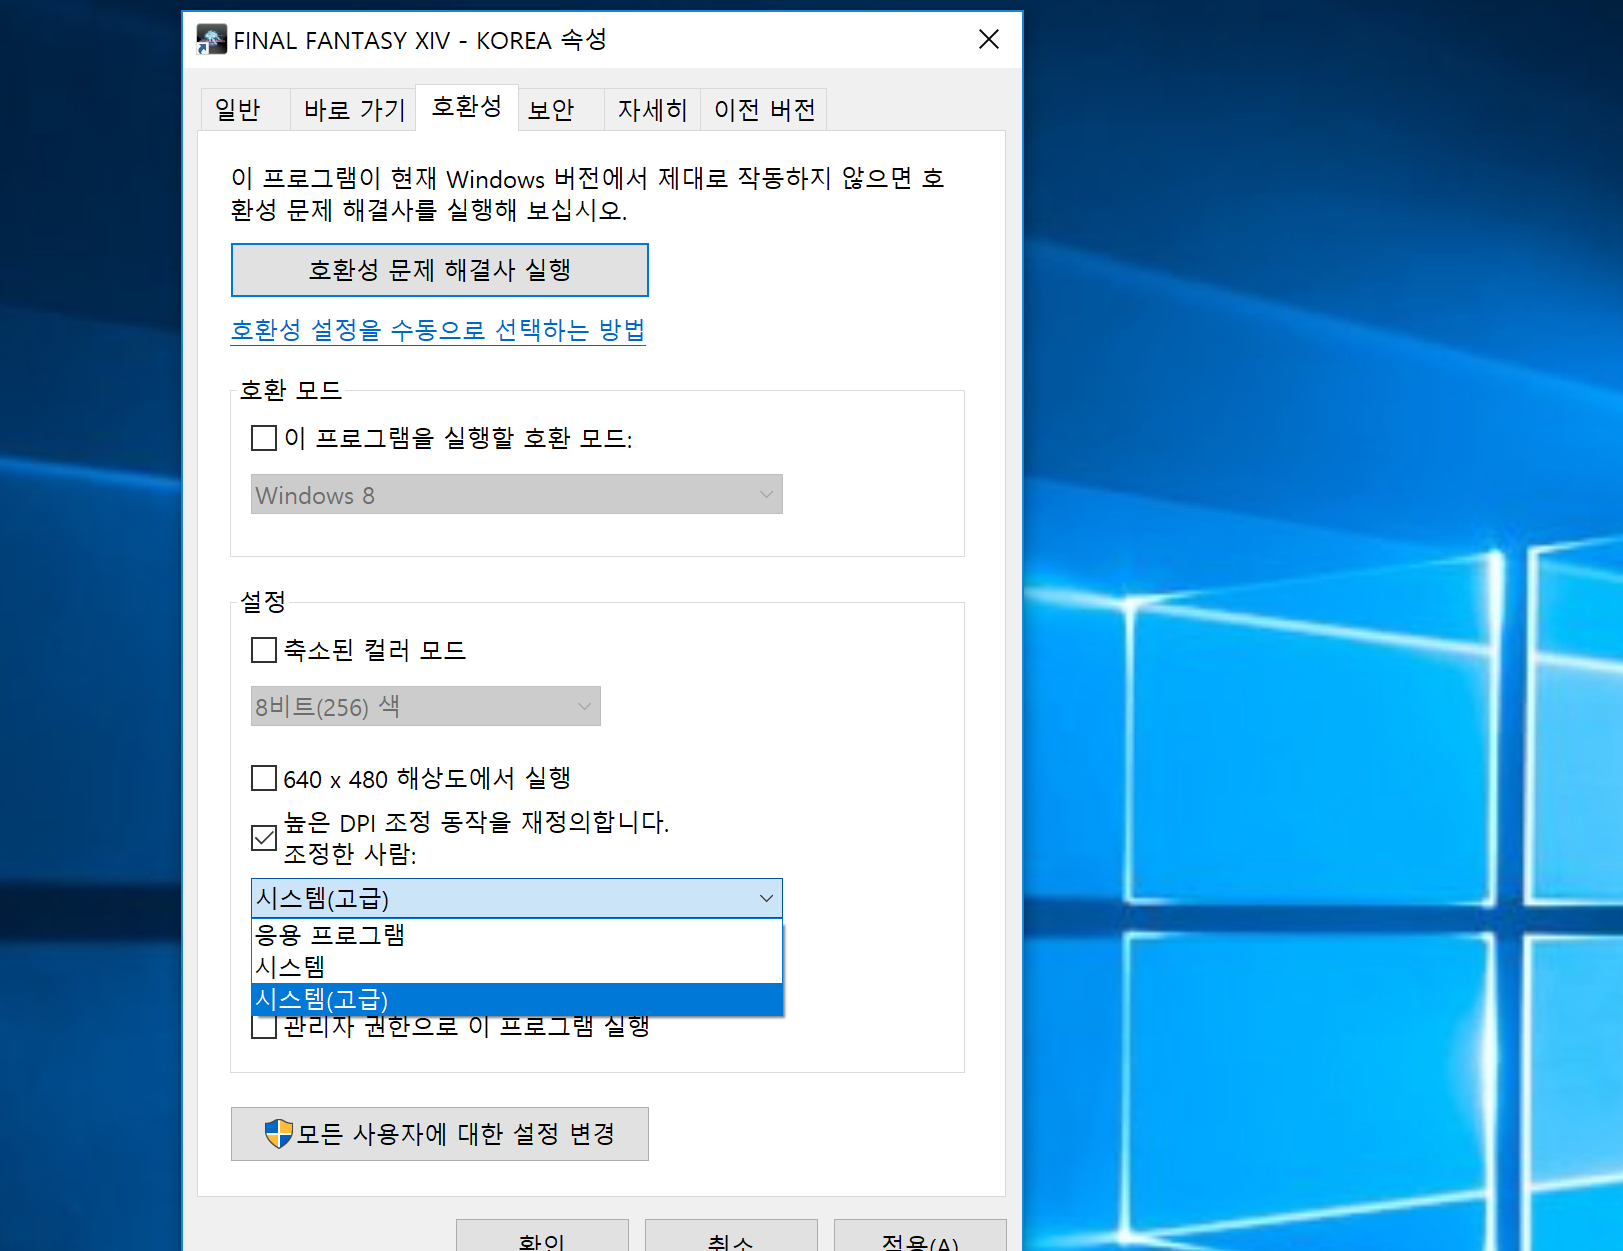This screenshot has width=1623, height=1251.
Task: Enable 640 x 480 해상도에서 실행 checkbox
Action: point(264,778)
